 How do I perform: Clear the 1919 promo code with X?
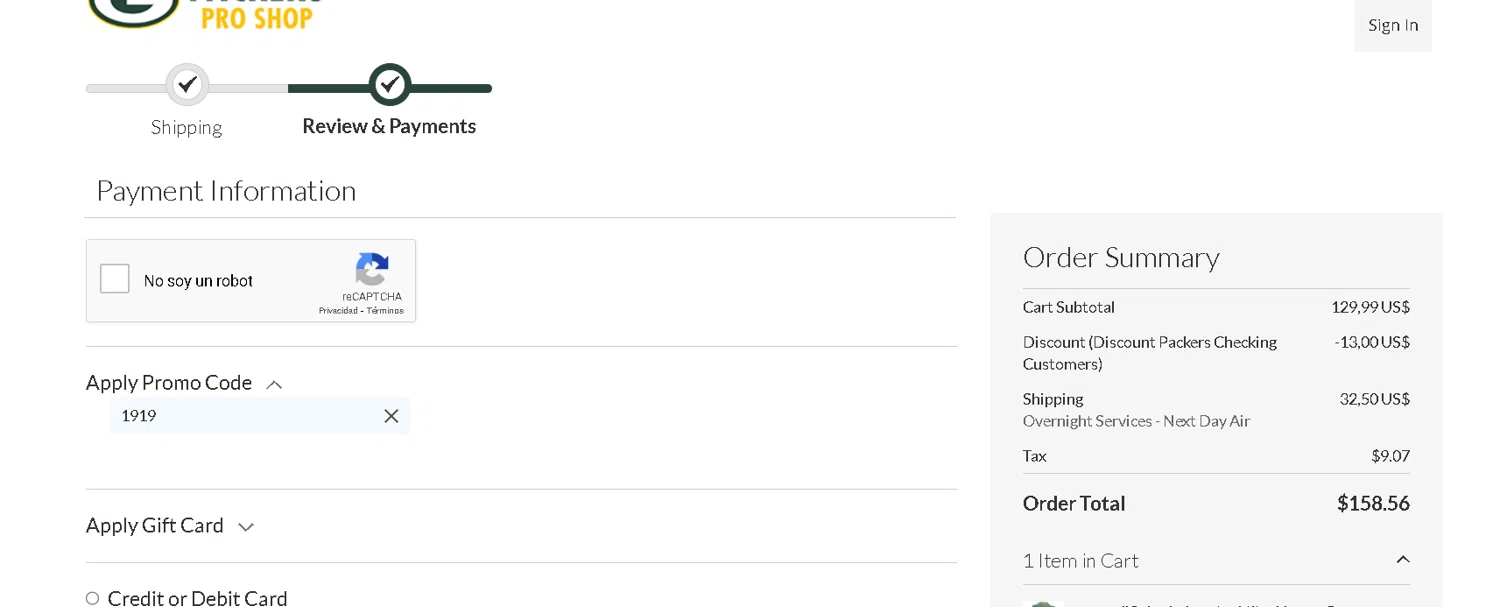[391, 416]
